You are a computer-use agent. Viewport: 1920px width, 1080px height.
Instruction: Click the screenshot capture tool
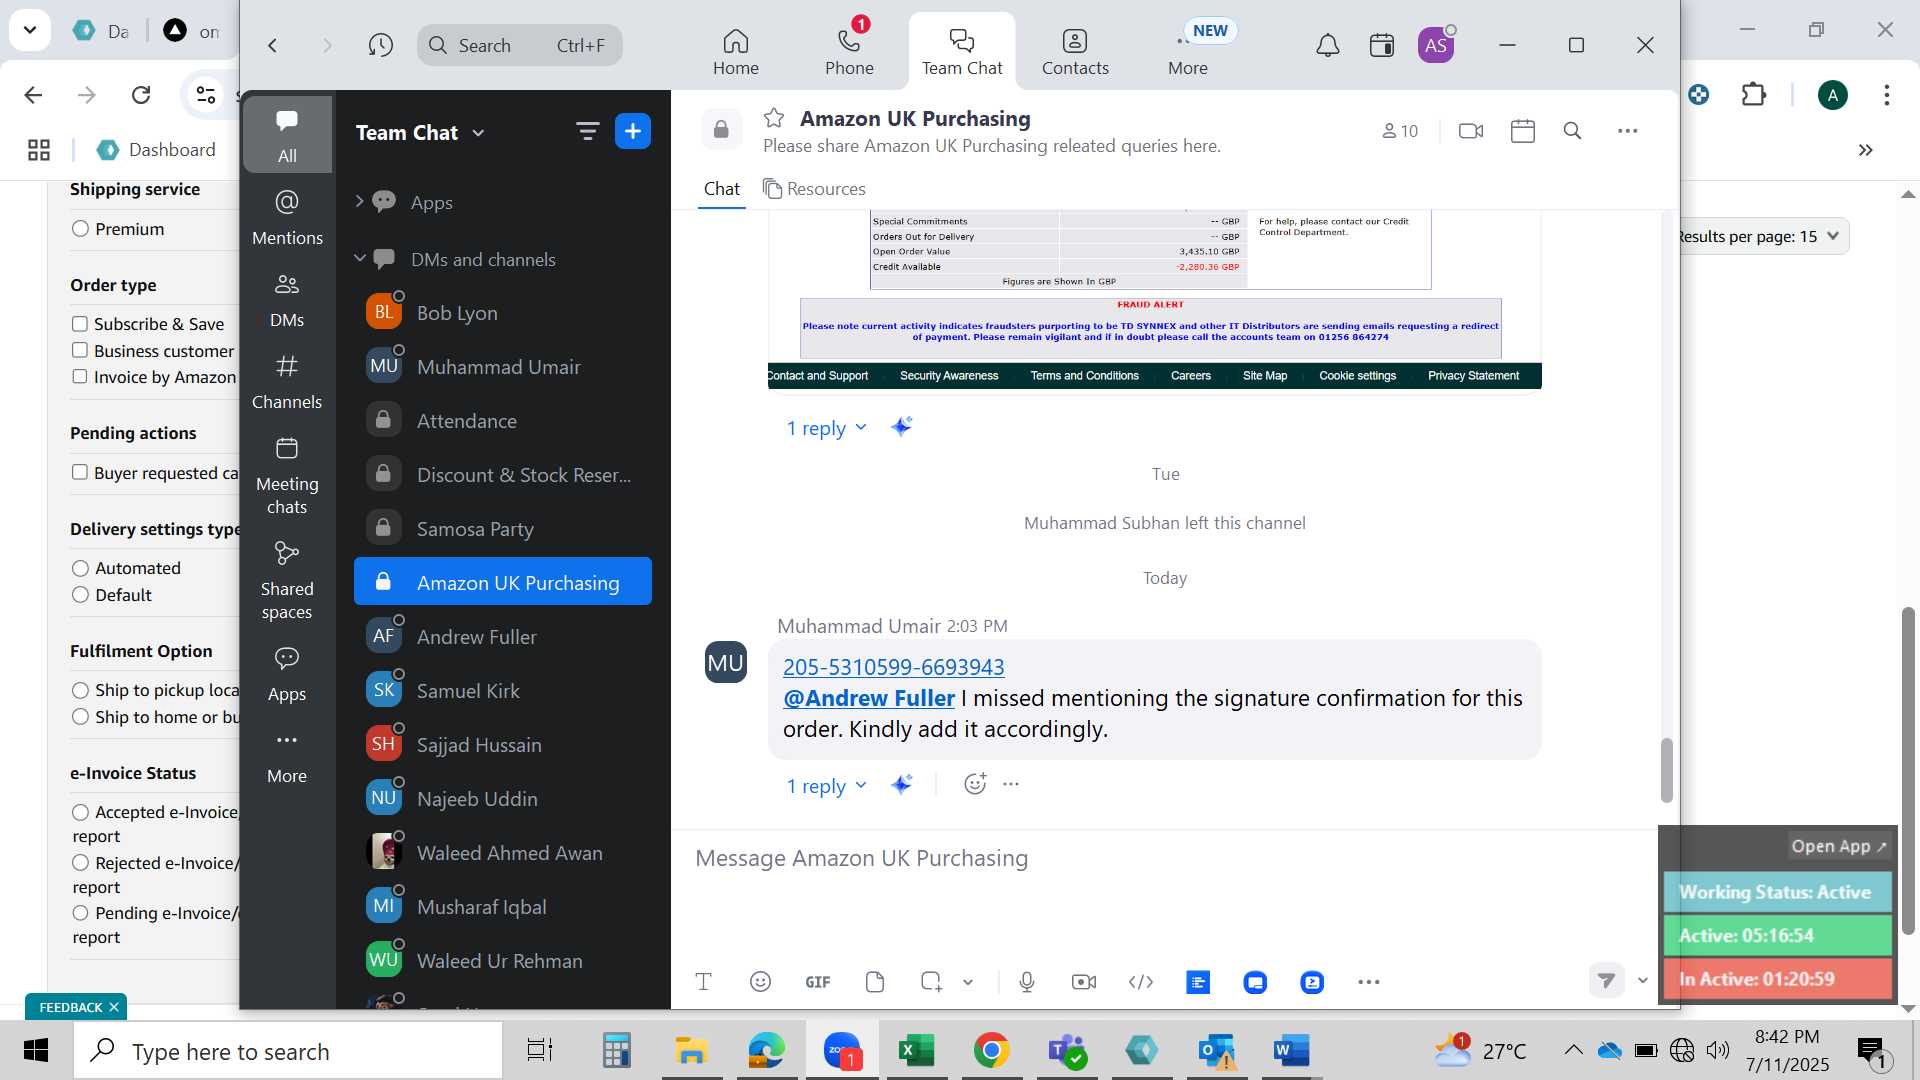click(931, 982)
